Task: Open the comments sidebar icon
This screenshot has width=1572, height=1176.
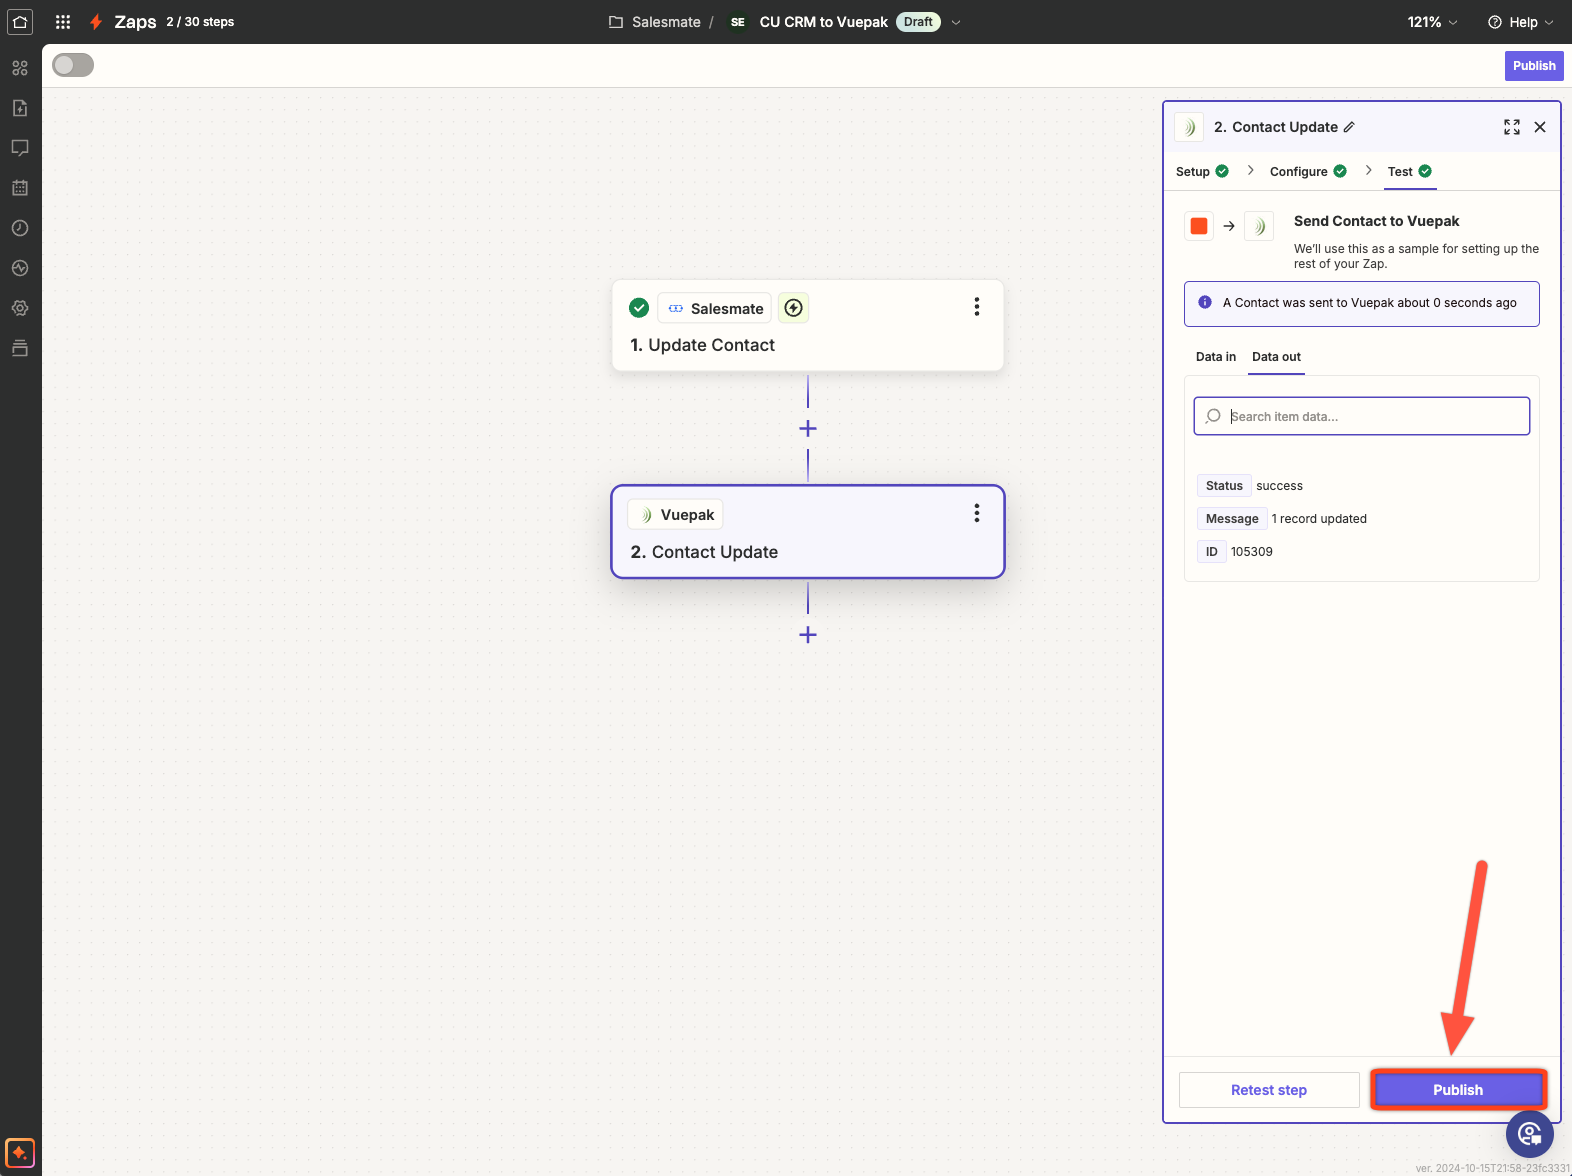Action: coord(20,148)
